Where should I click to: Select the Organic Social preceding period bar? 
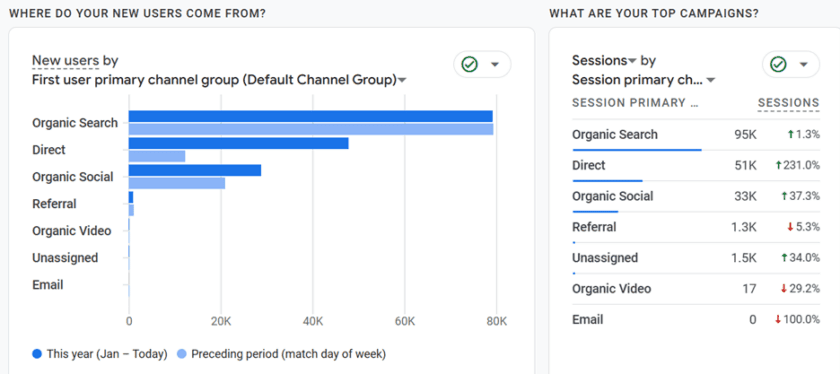(x=177, y=183)
